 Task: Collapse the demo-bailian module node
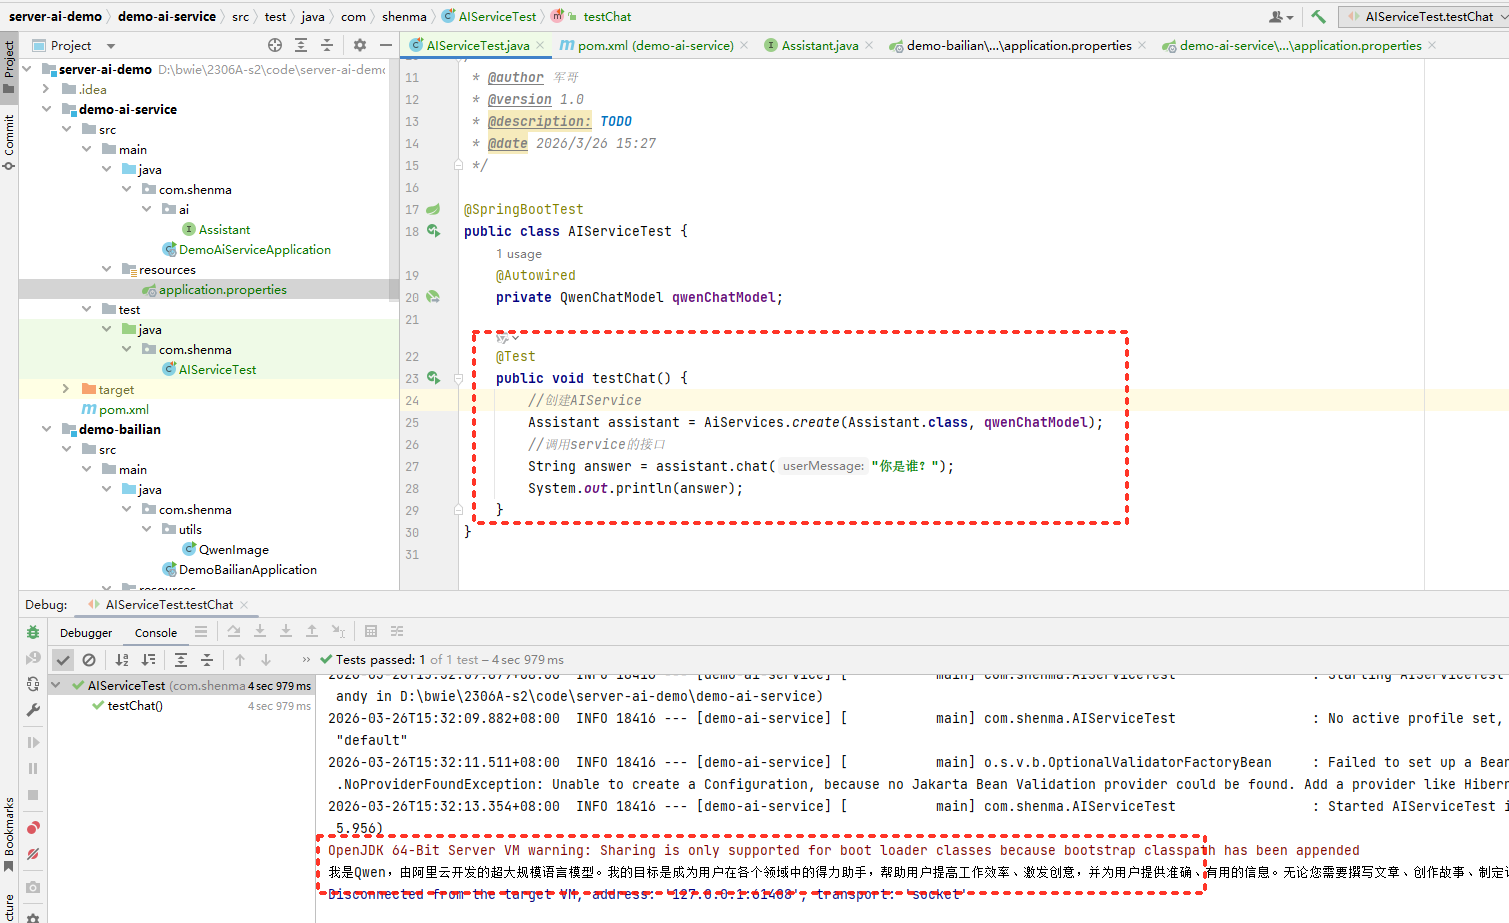pyautogui.click(x=47, y=429)
